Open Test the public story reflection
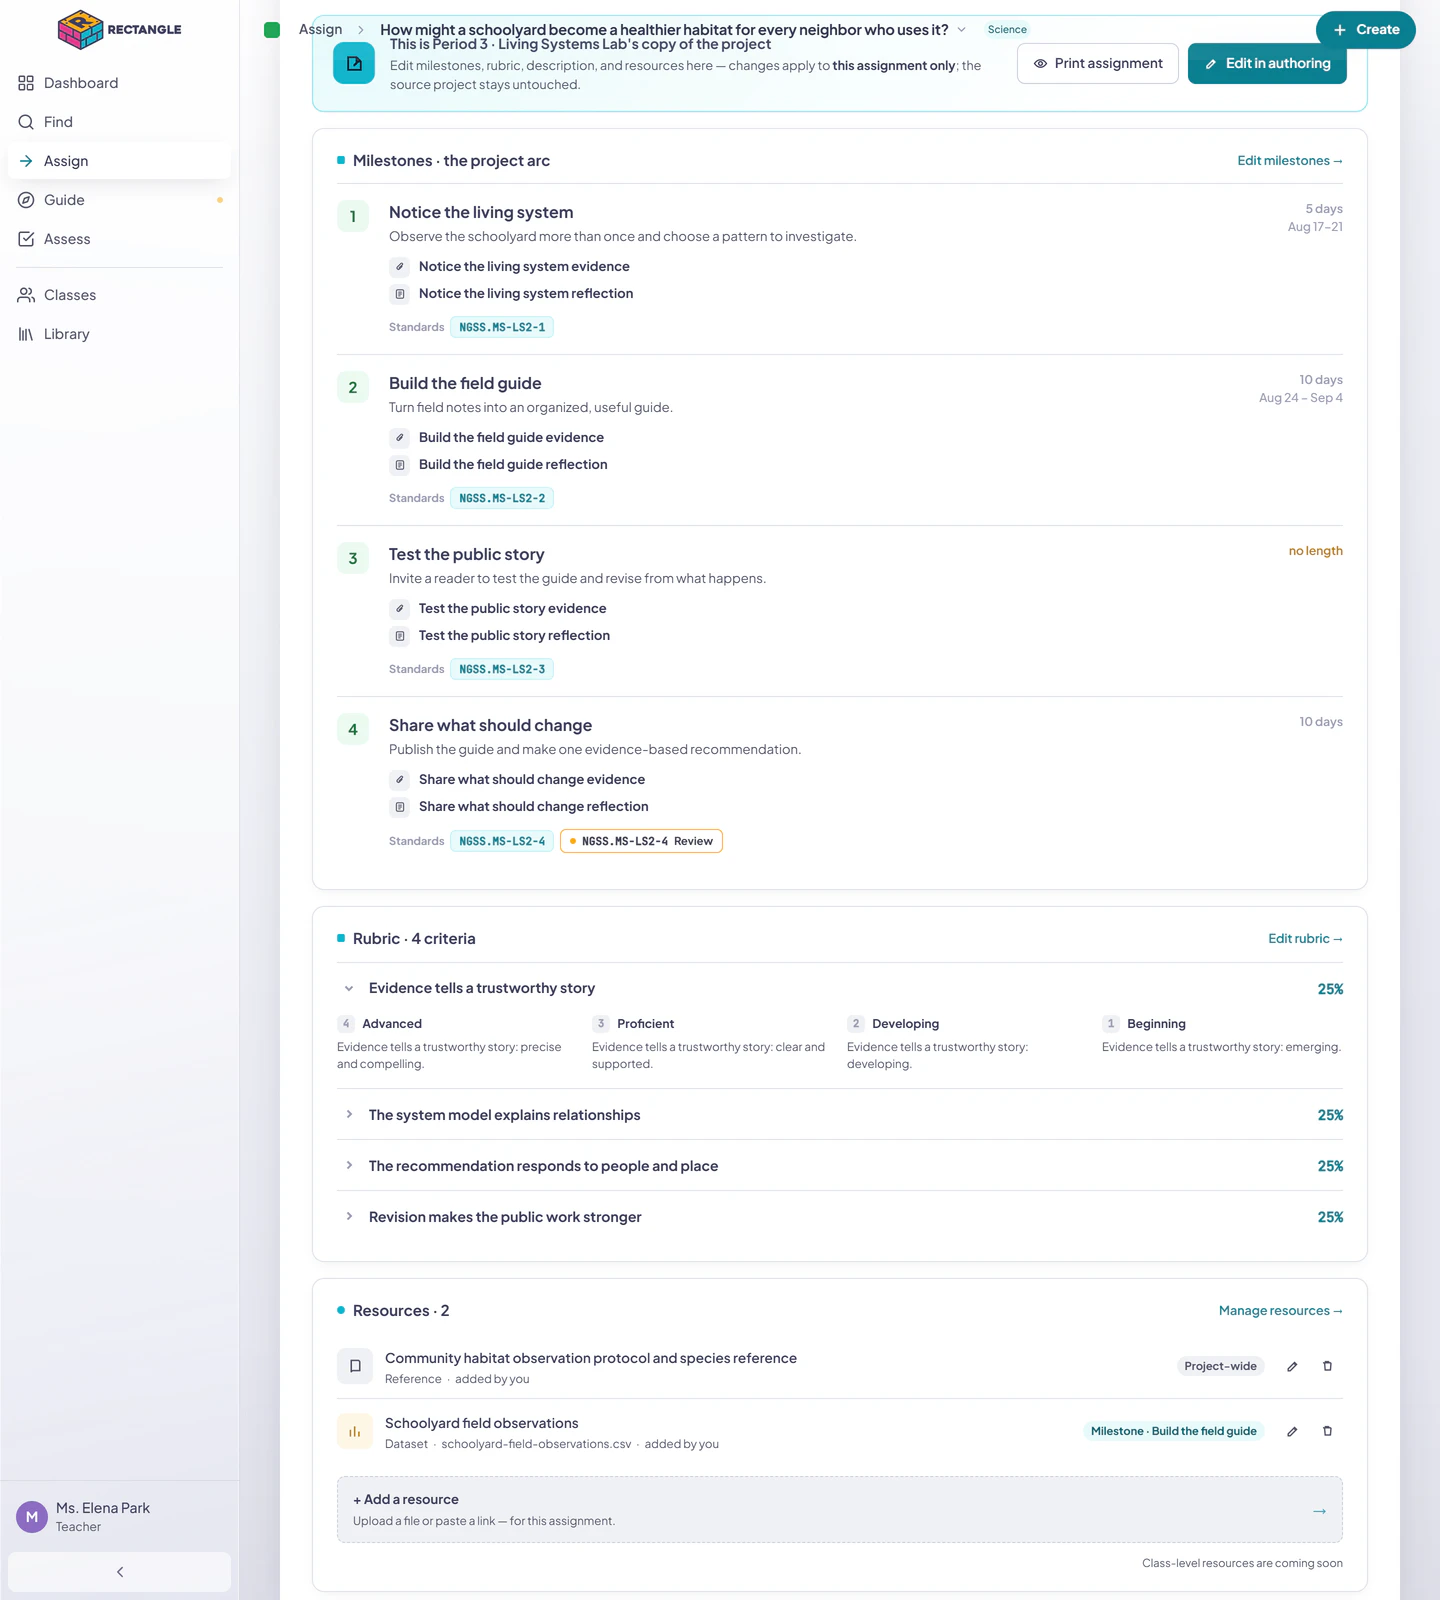The width and height of the screenshot is (1440, 1600). [x=514, y=636]
